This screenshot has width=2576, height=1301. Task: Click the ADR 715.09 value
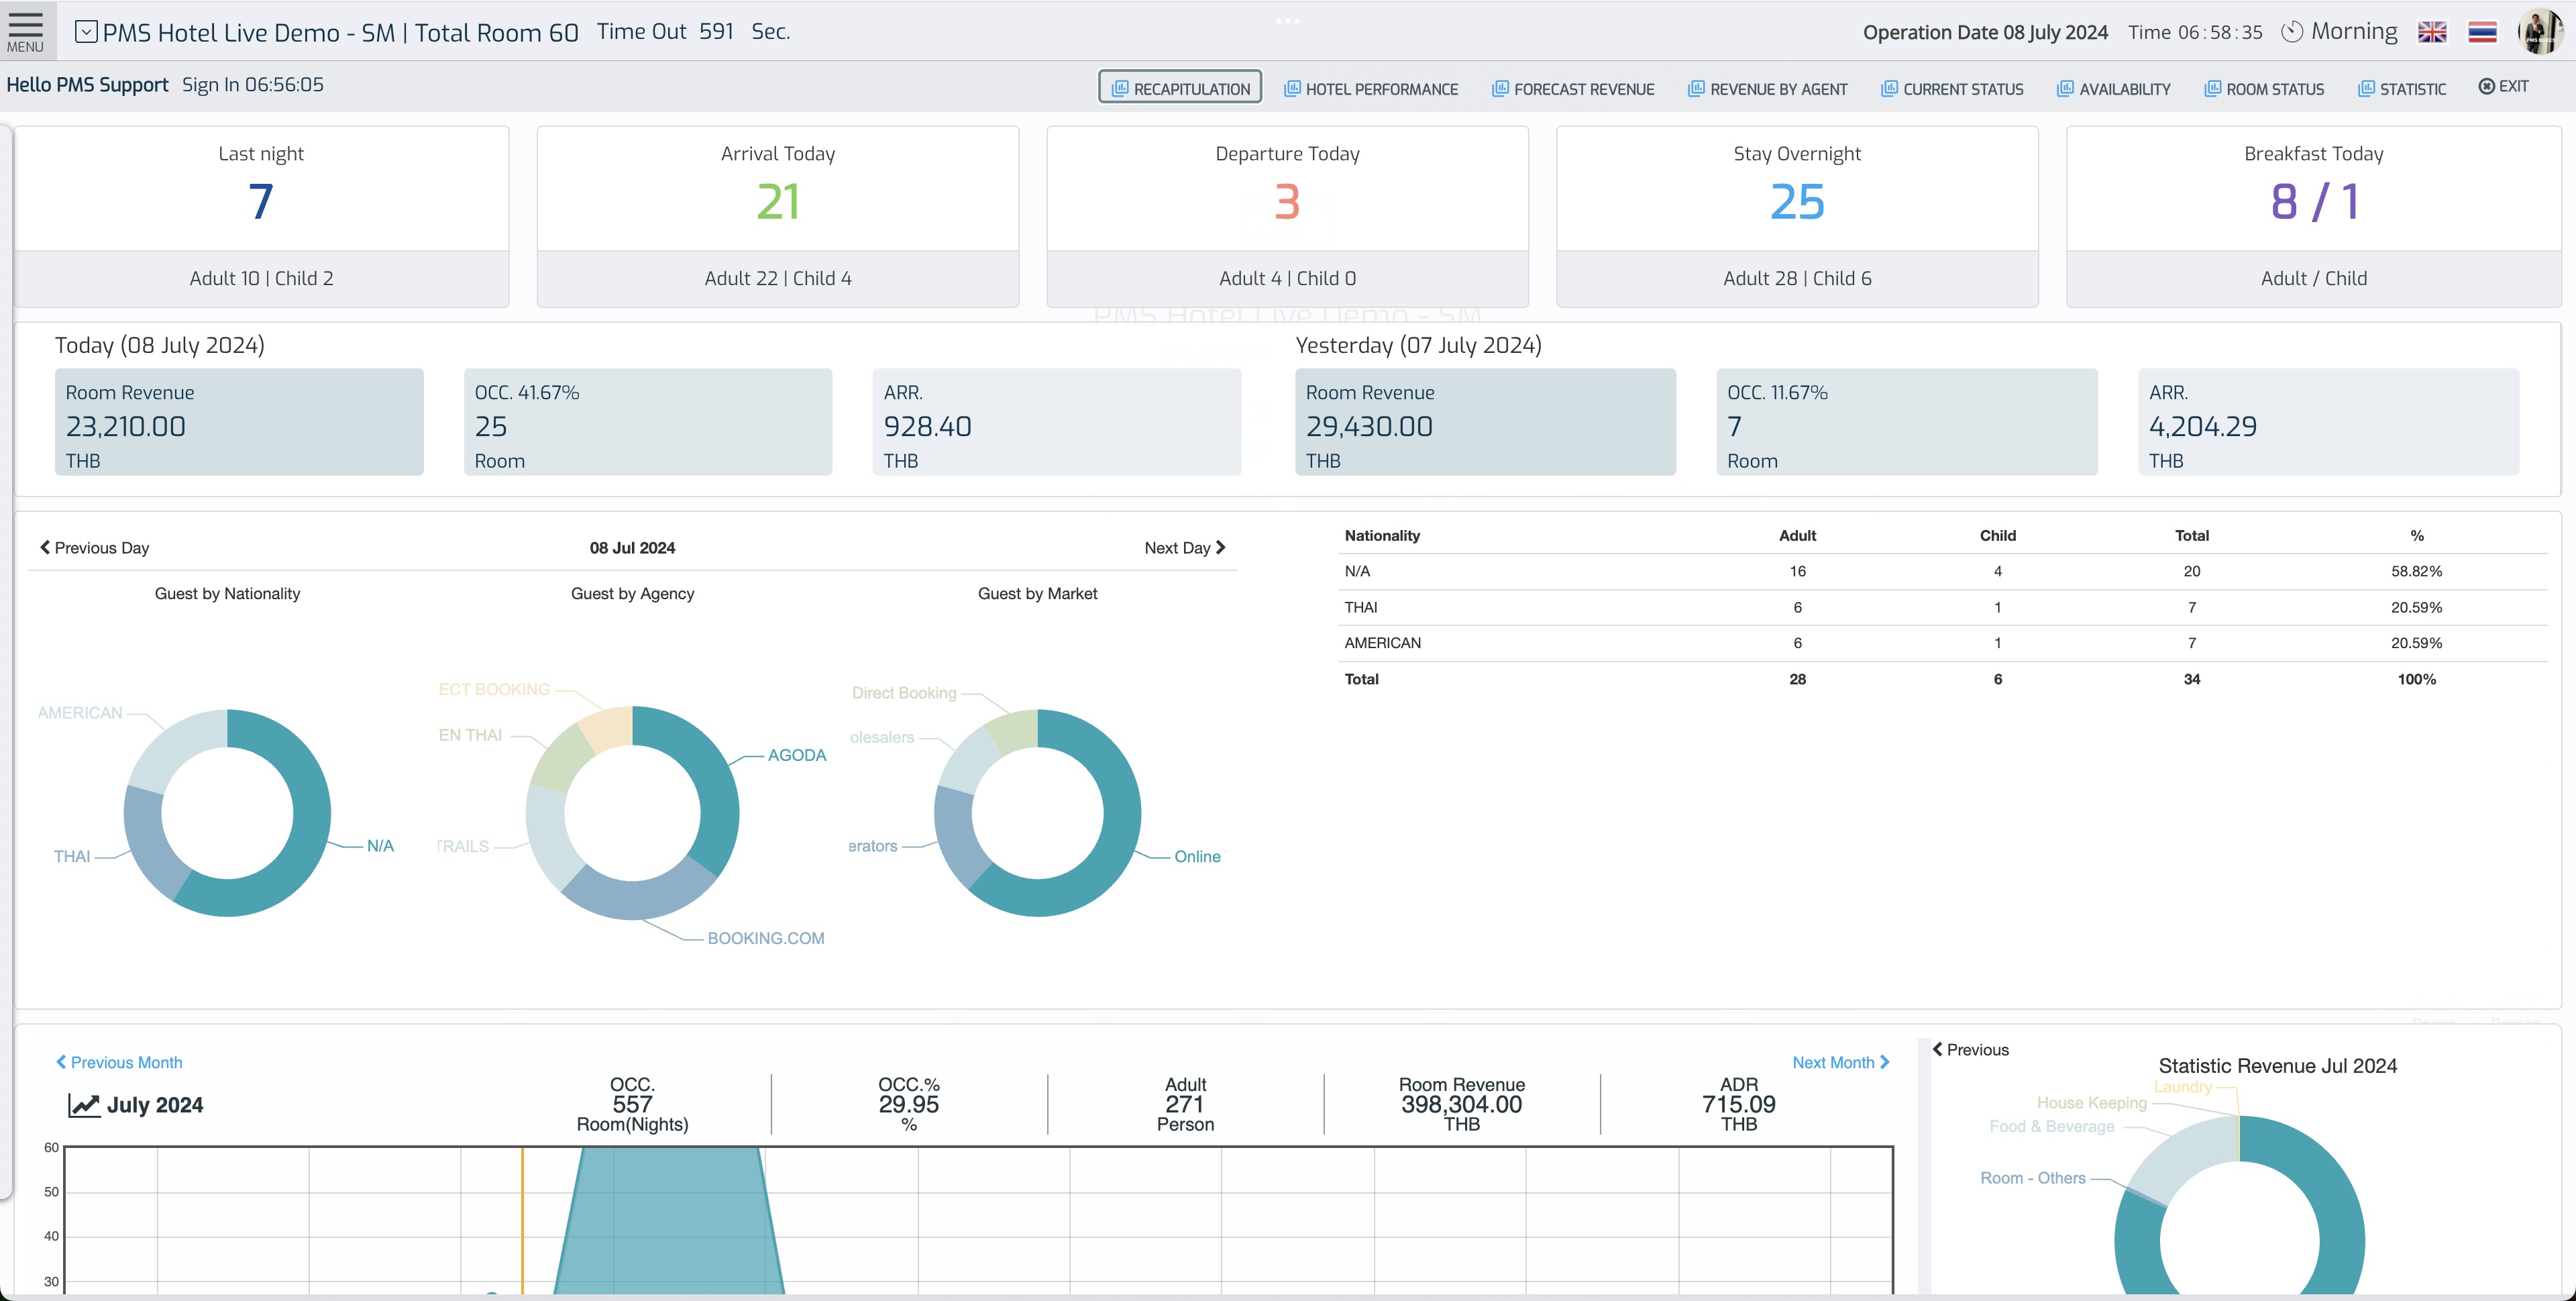[x=1738, y=1105]
